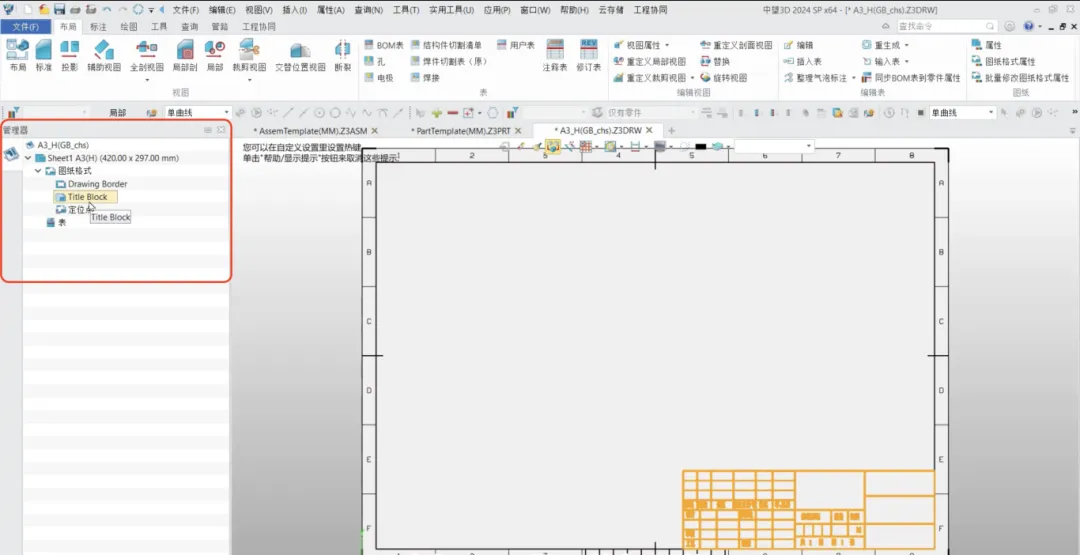Collapse the 图纸格式 folder node

(38, 171)
